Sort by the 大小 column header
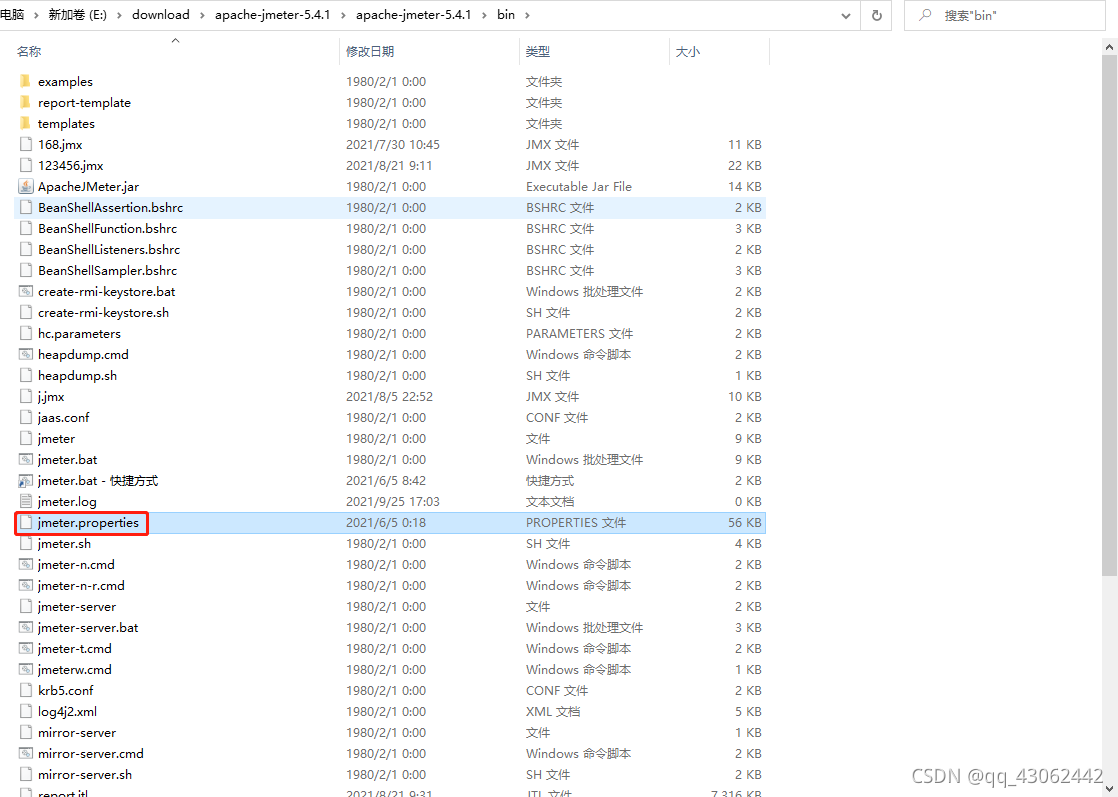The width and height of the screenshot is (1118, 797). click(687, 51)
